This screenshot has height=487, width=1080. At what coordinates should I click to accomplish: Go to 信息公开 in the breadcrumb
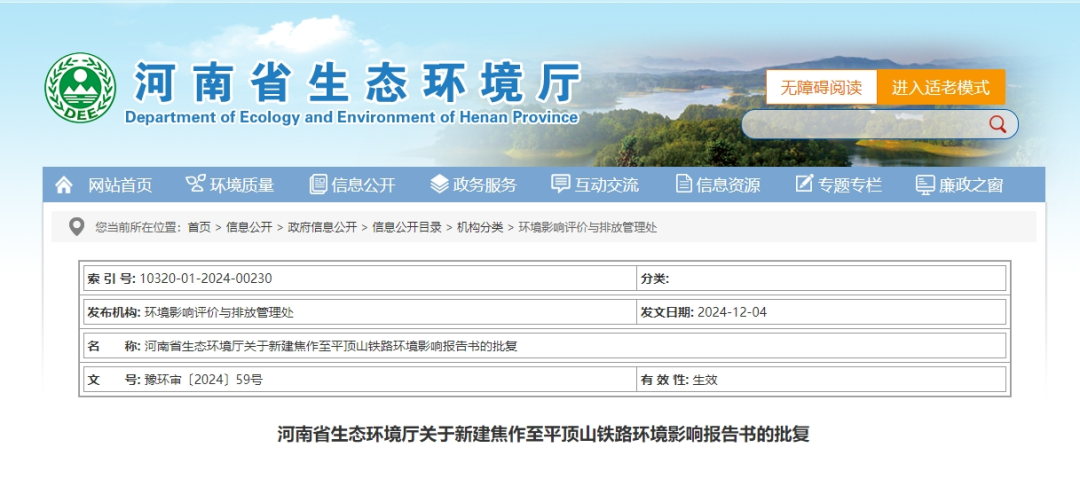249,227
